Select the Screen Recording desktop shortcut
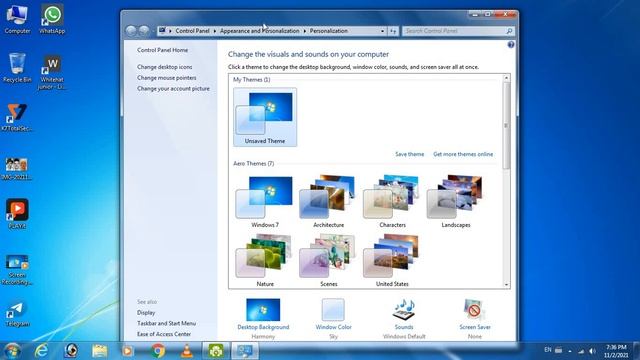This screenshot has width=640, height=360. point(17,269)
